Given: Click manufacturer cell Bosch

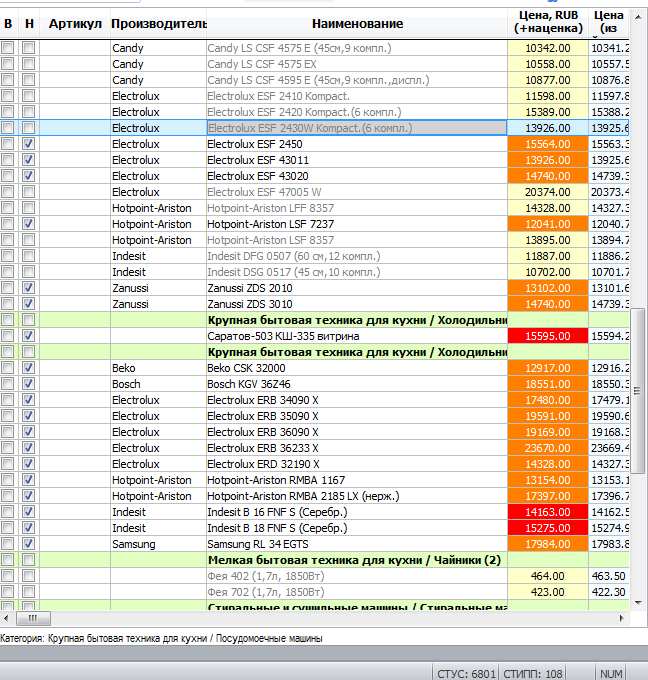Looking at the screenshot, I should click(x=158, y=384).
